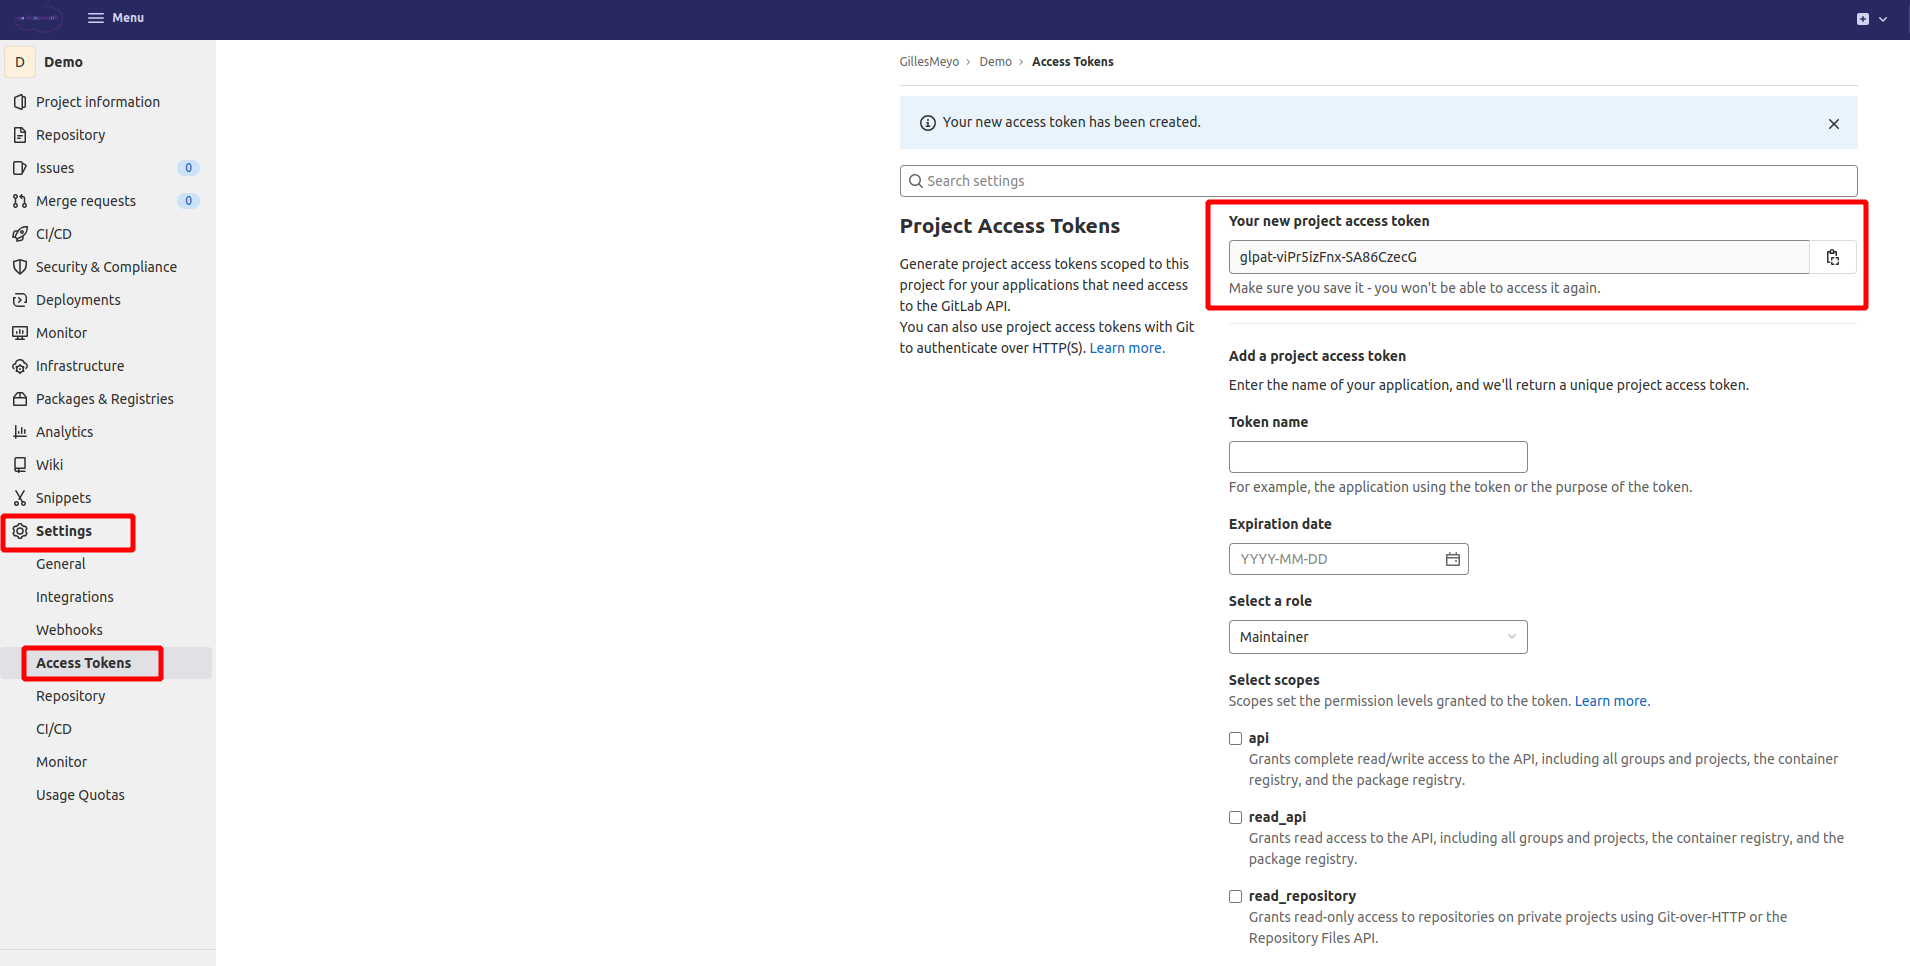Screen dimensions: 1910x966
Task: Click the Analytics chart icon
Action: pos(20,432)
